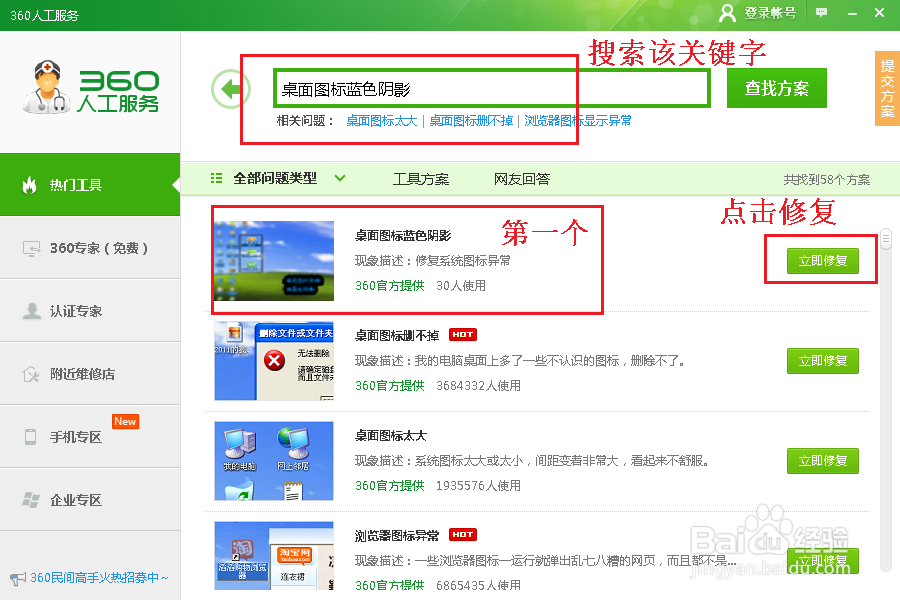Click the monitor icon beside 360专家(免费)
The width and height of the screenshot is (900, 600).
[32, 248]
